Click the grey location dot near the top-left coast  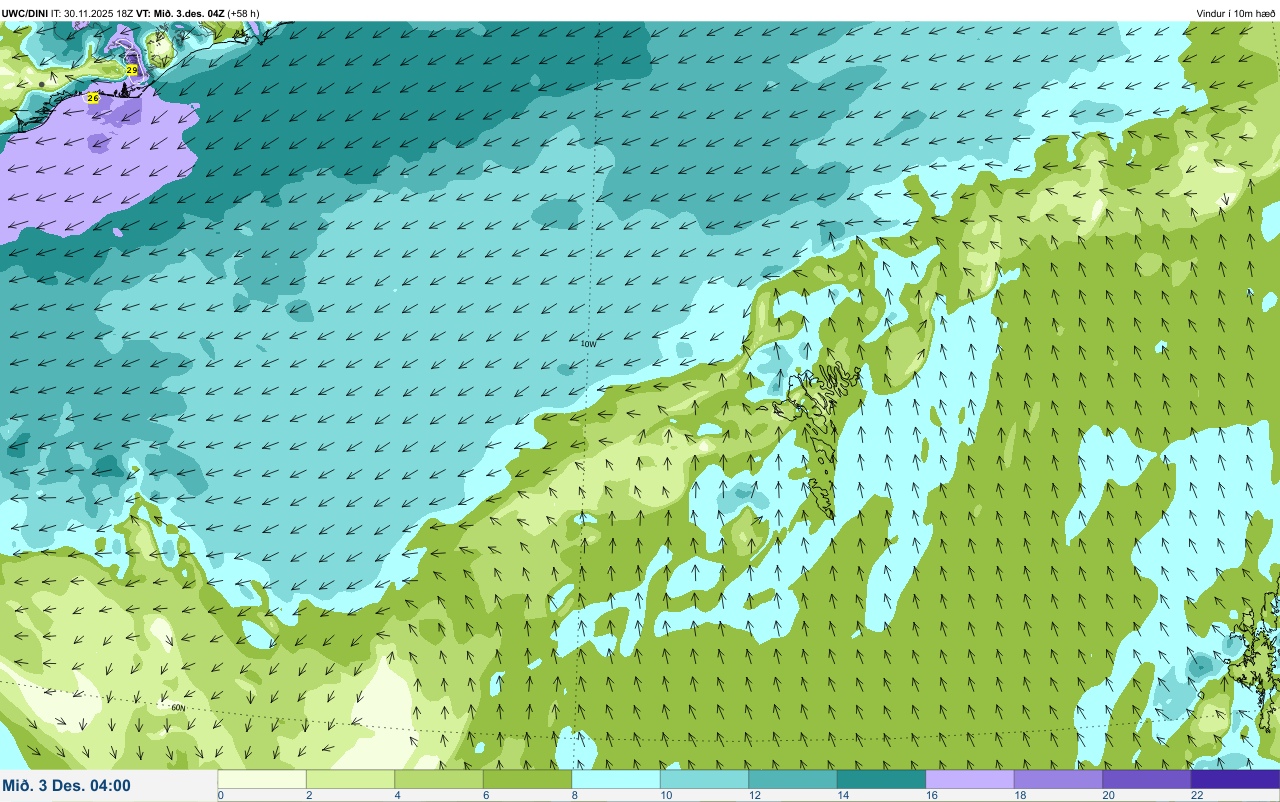pyautogui.click(x=41, y=84)
